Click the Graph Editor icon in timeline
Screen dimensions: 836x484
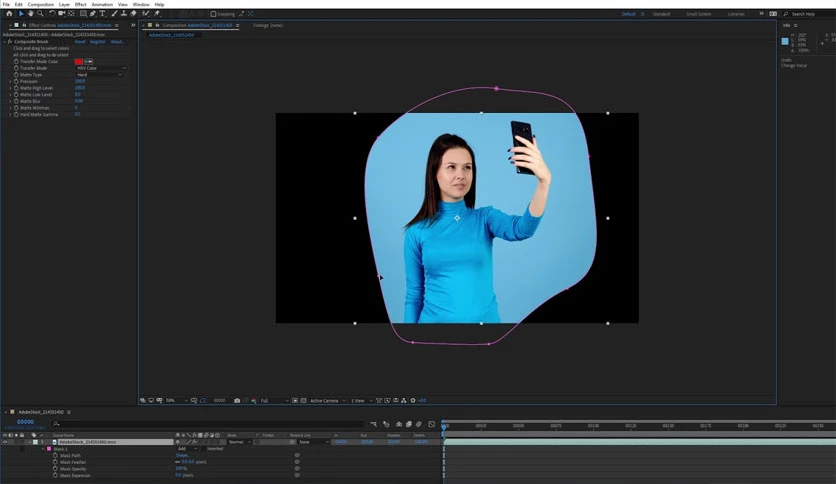click(x=431, y=424)
